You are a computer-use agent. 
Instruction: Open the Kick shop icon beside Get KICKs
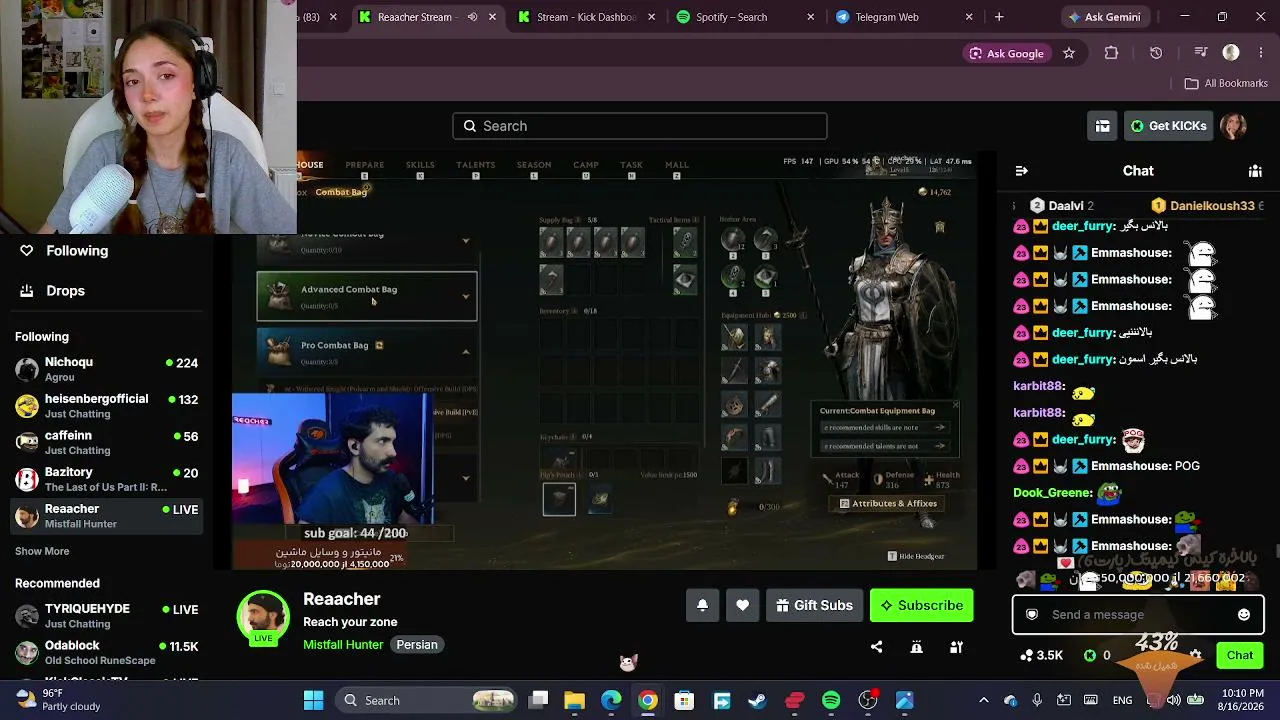tap(1102, 126)
